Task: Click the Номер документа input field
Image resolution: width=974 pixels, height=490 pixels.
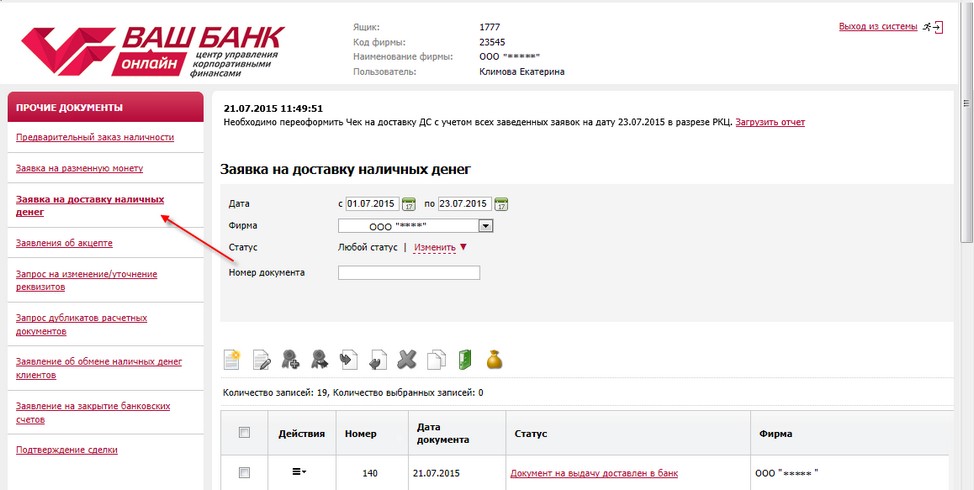Action: click(x=409, y=273)
